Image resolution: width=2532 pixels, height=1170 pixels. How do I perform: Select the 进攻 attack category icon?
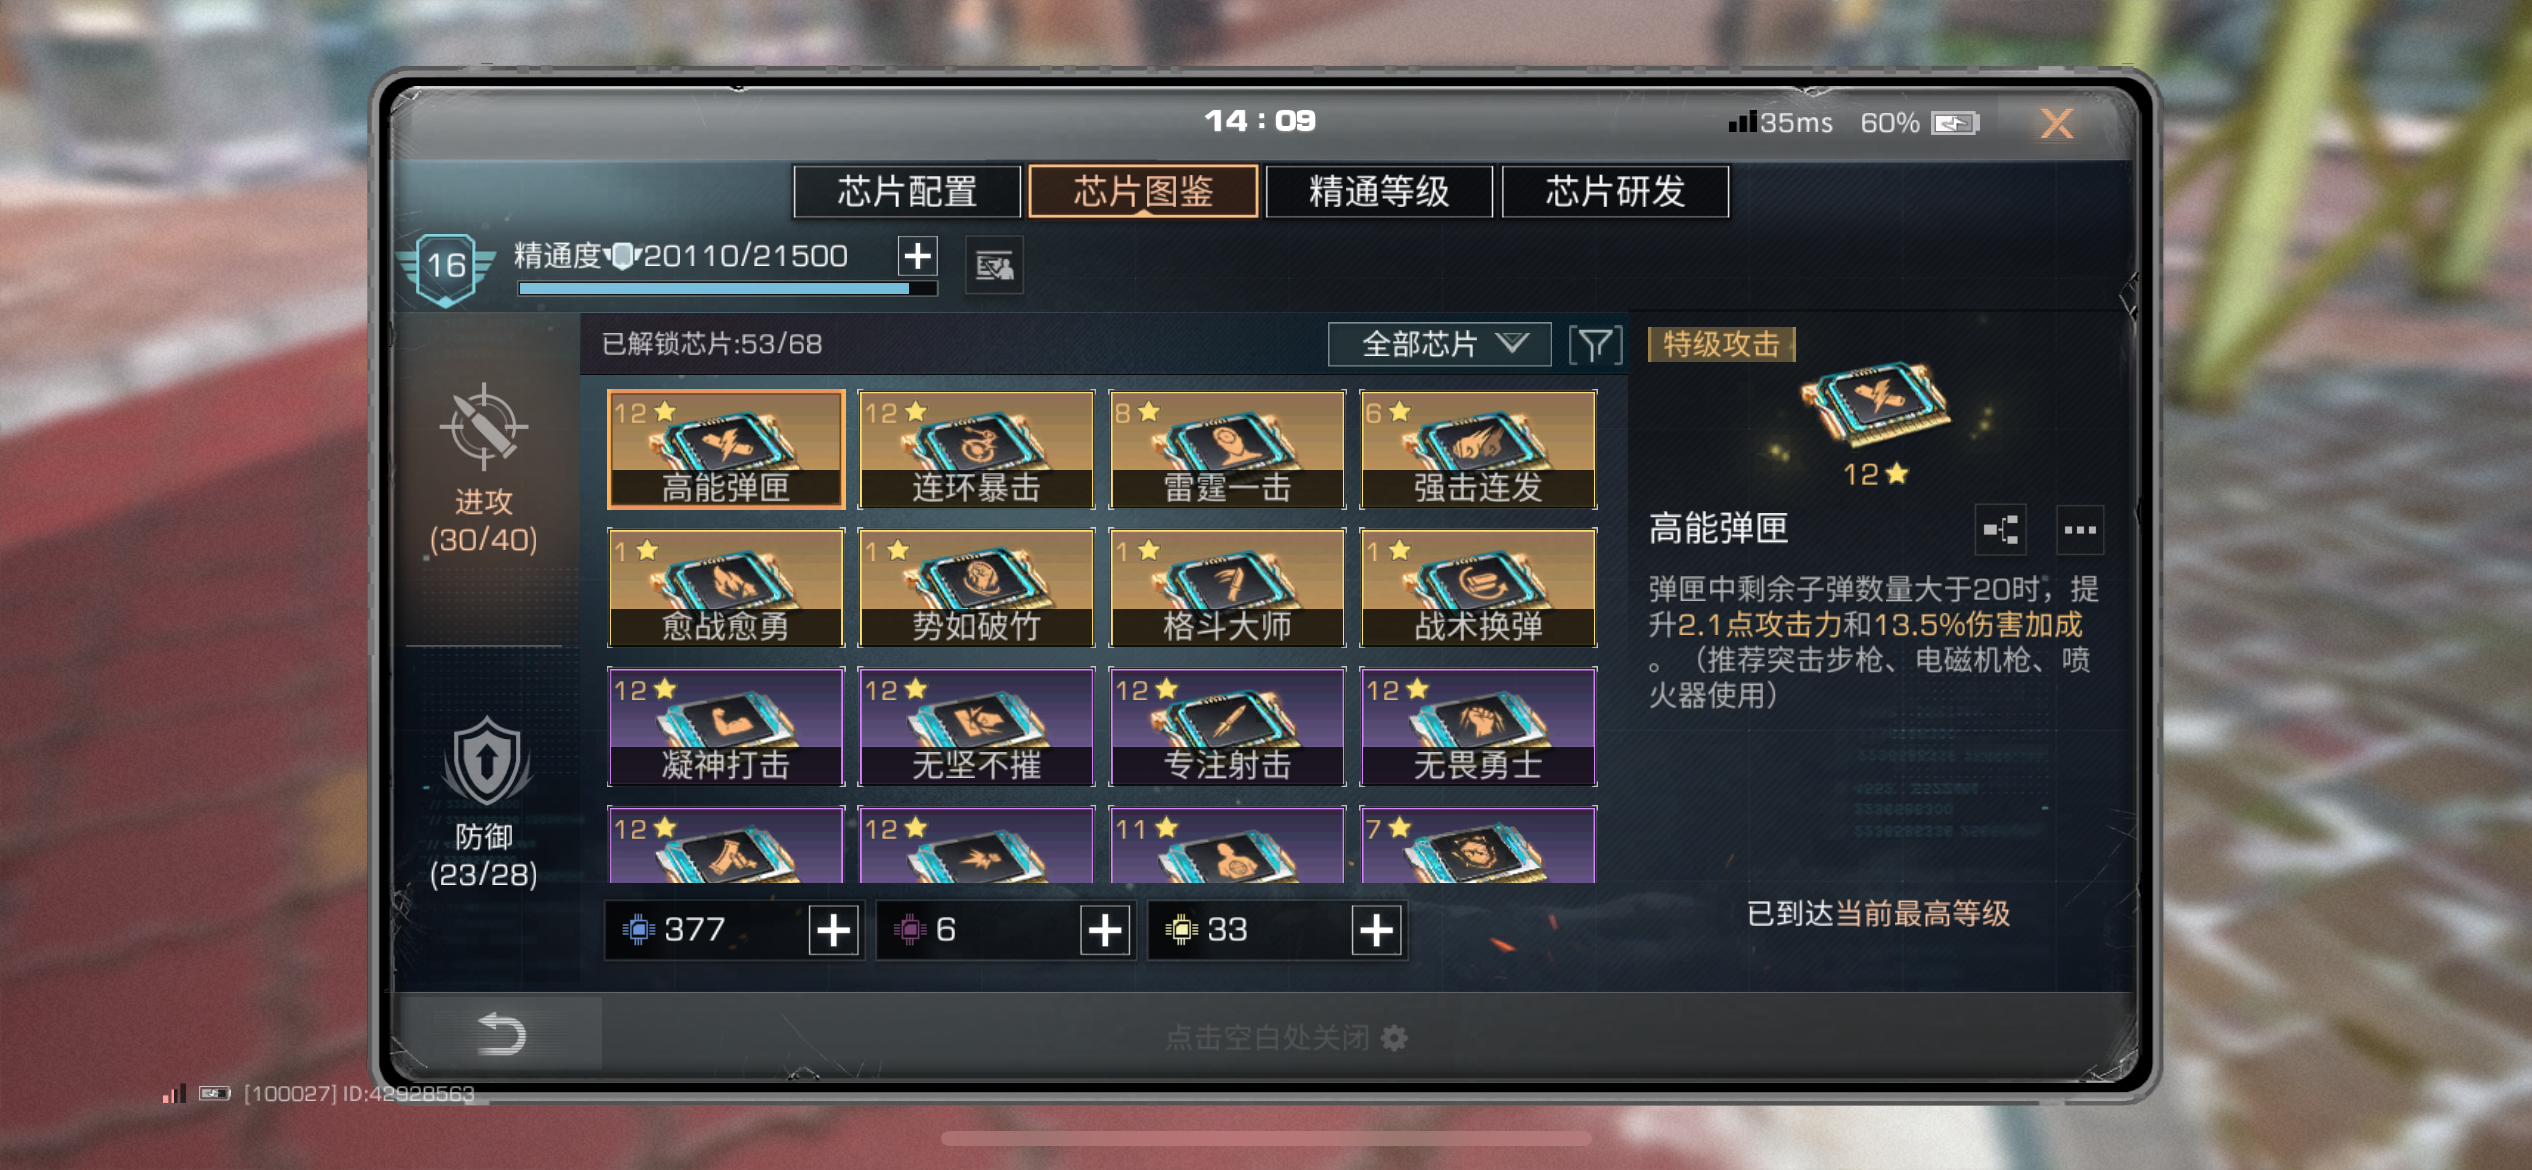tap(484, 427)
